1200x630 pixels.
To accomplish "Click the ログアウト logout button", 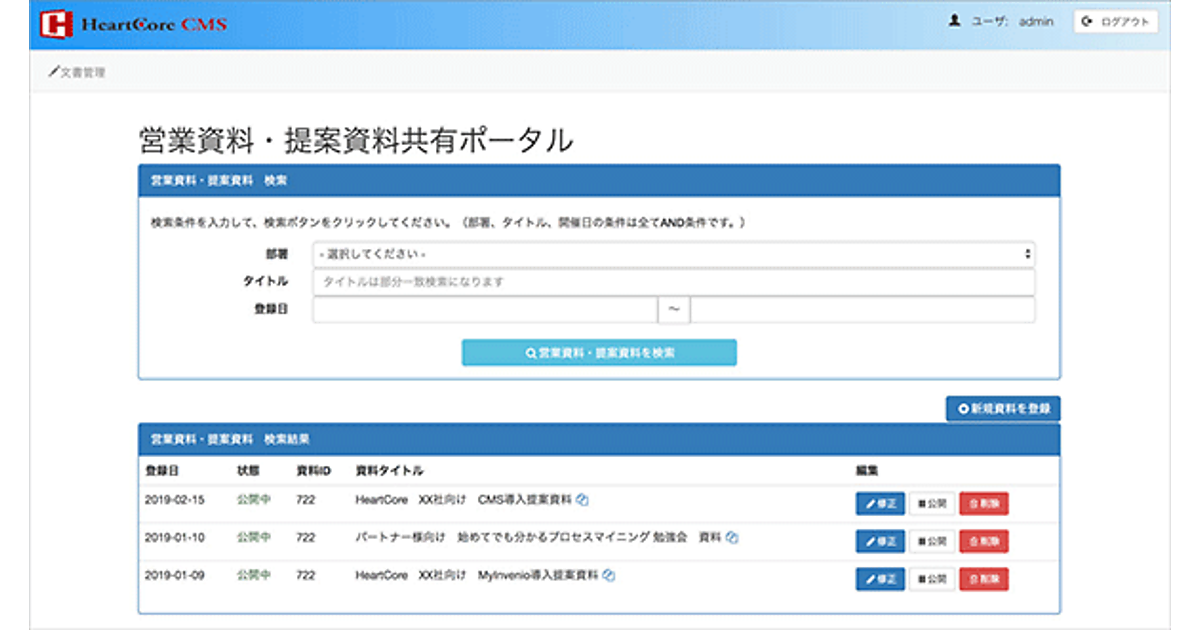I will tap(1115, 21).
